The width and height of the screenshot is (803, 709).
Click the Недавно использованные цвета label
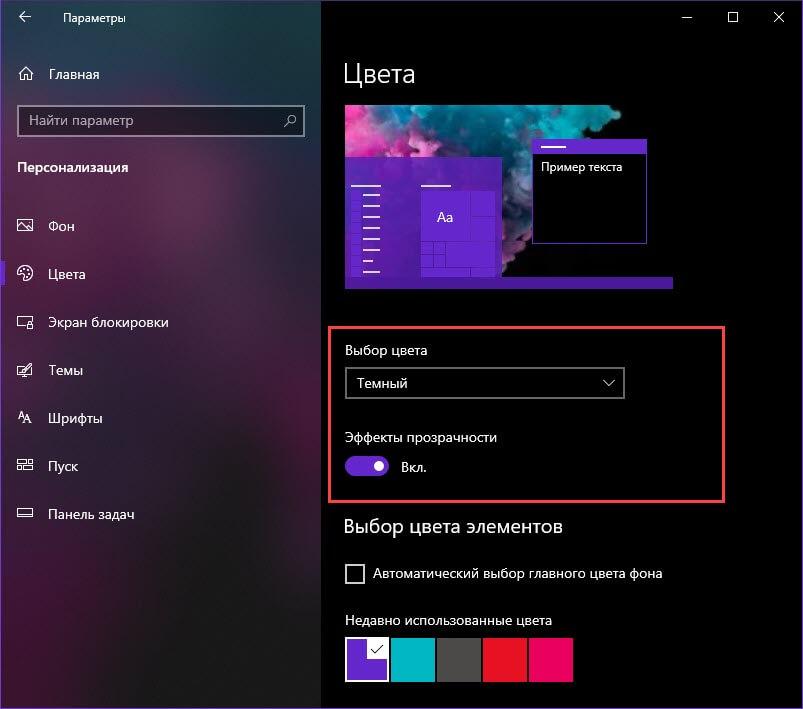pos(448,620)
